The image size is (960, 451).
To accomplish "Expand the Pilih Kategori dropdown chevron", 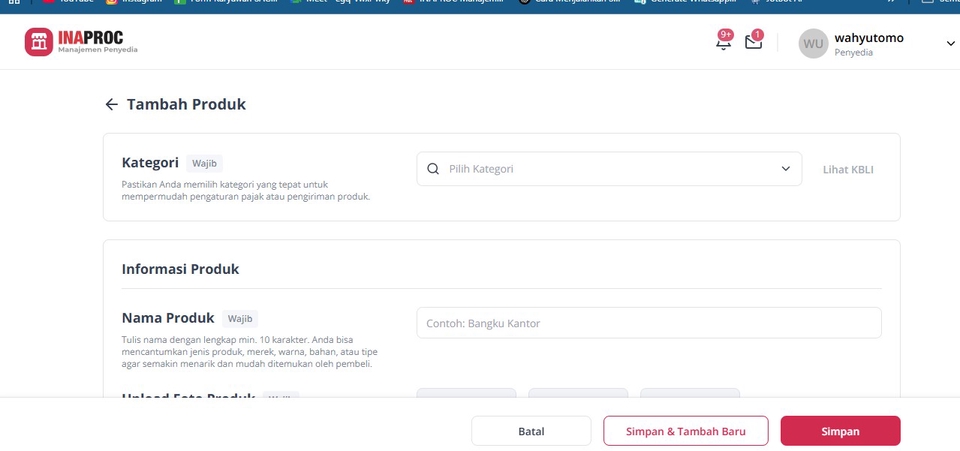I will 786,169.
